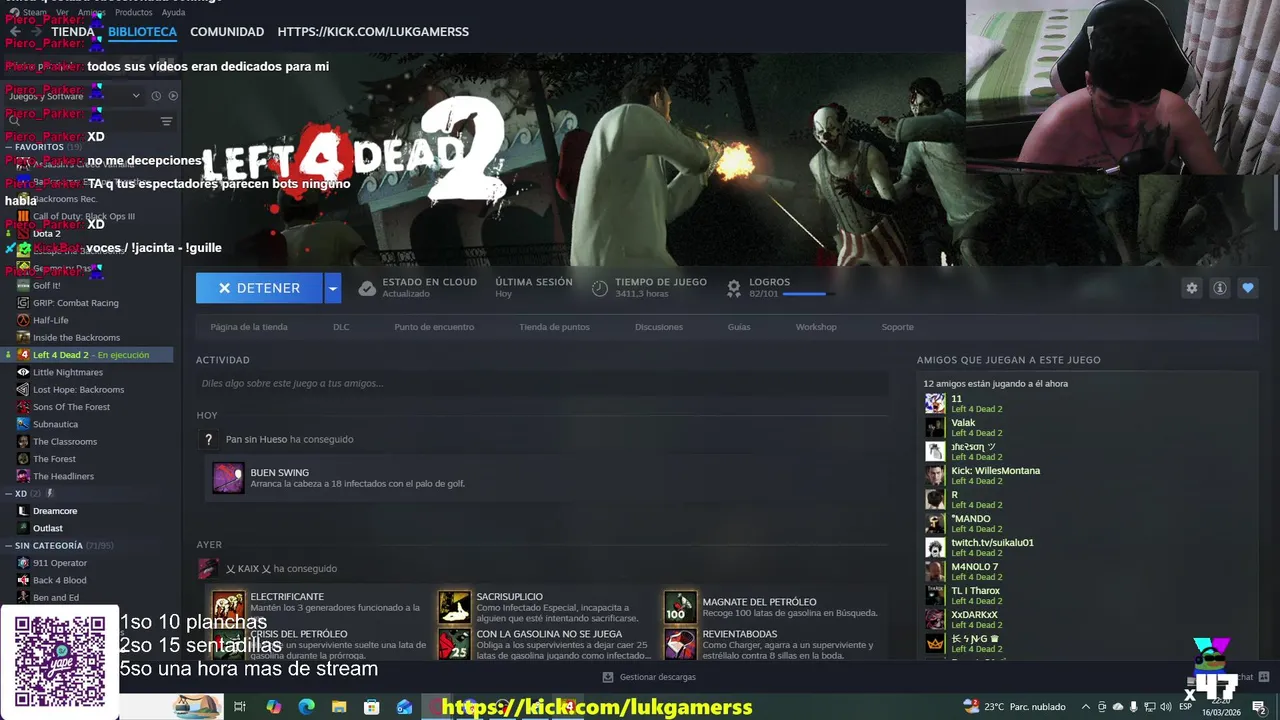This screenshot has width=1280, height=720.
Task: Click the Tiempo de juego clock icon
Action: (599, 288)
